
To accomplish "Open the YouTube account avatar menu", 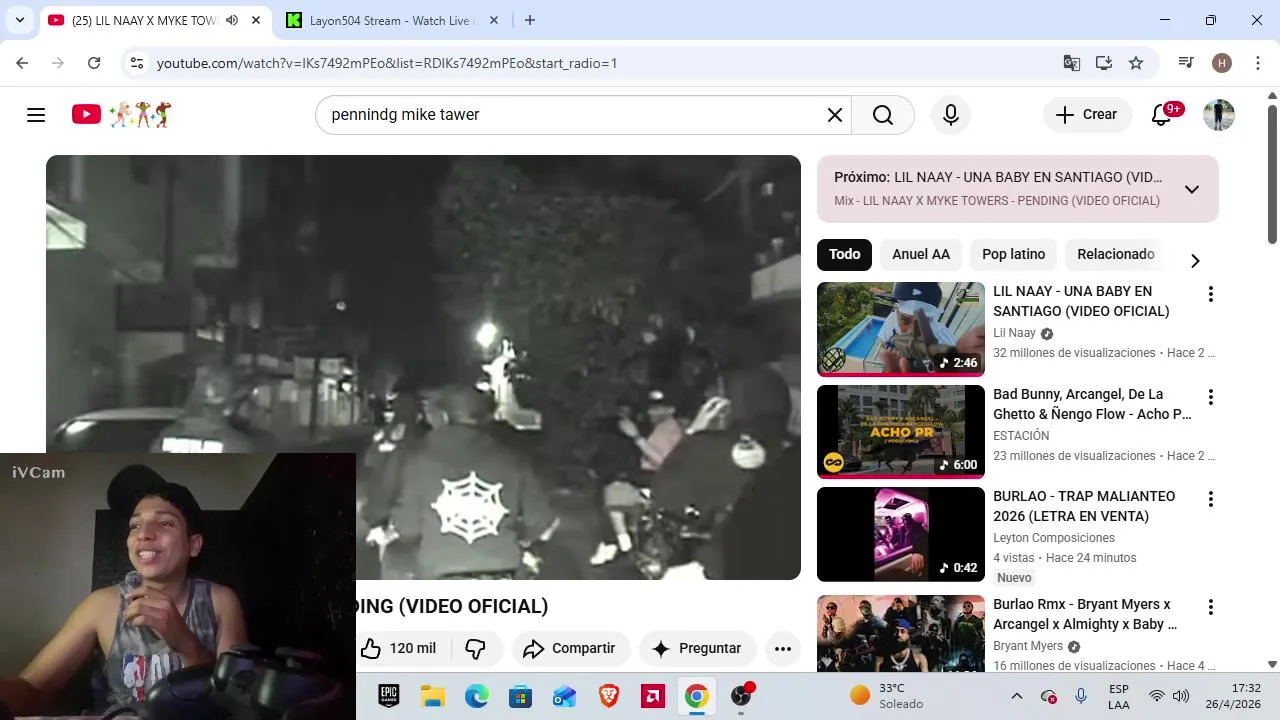I will click(x=1218, y=115).
